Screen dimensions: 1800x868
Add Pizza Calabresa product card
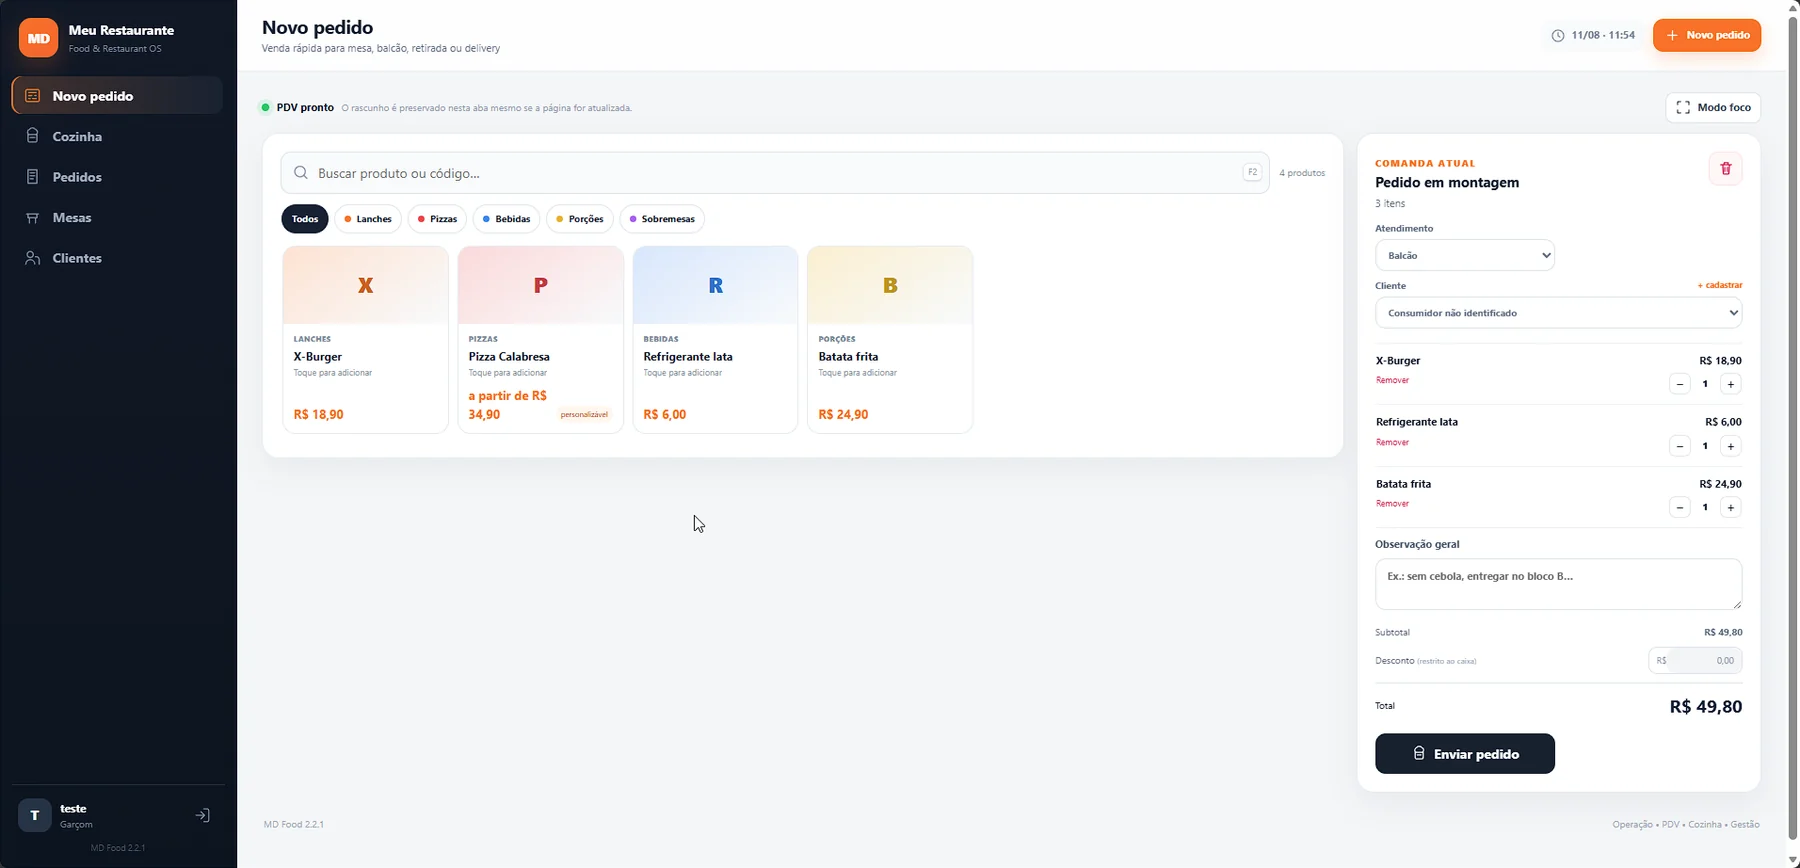541,340
